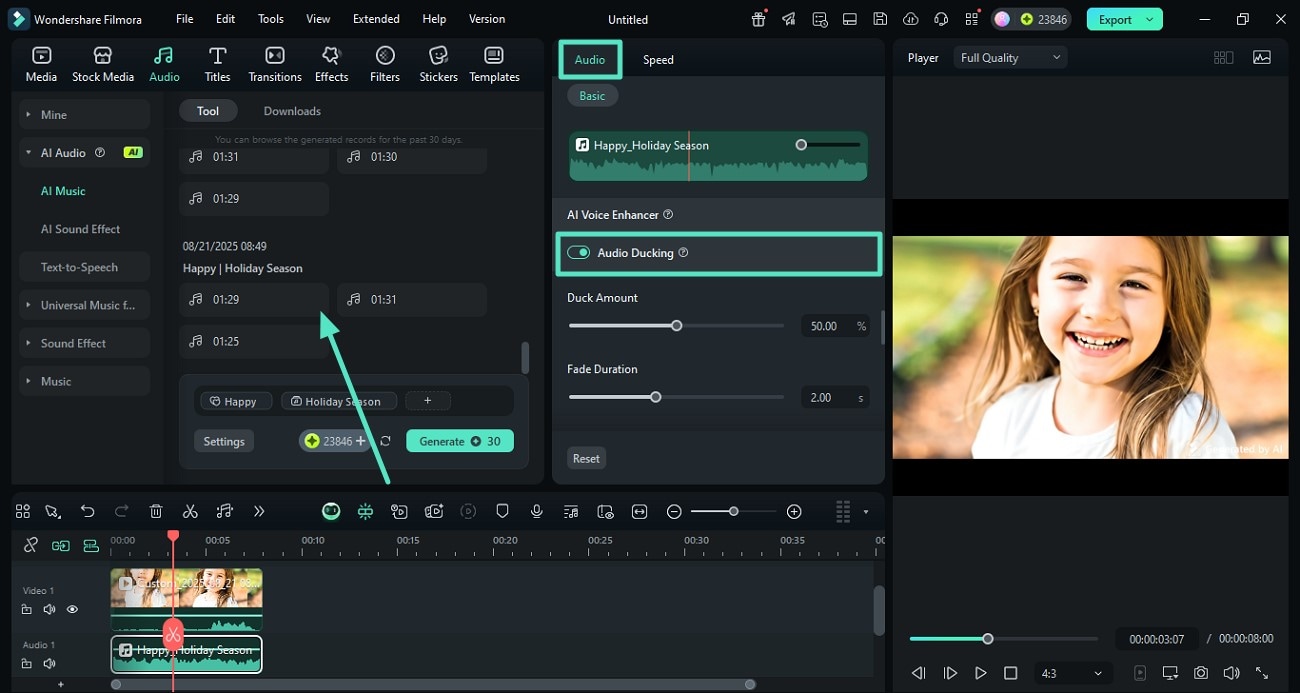Open the timeline track layout dropdown
1300x693 pixels.
865,511
